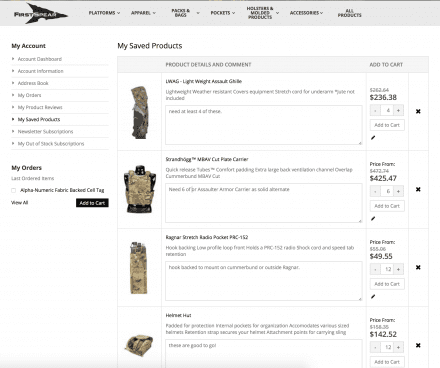Open the Apparel dropdown menu
Viewport: 440px width, 368px height.
(x=143, y=13)
